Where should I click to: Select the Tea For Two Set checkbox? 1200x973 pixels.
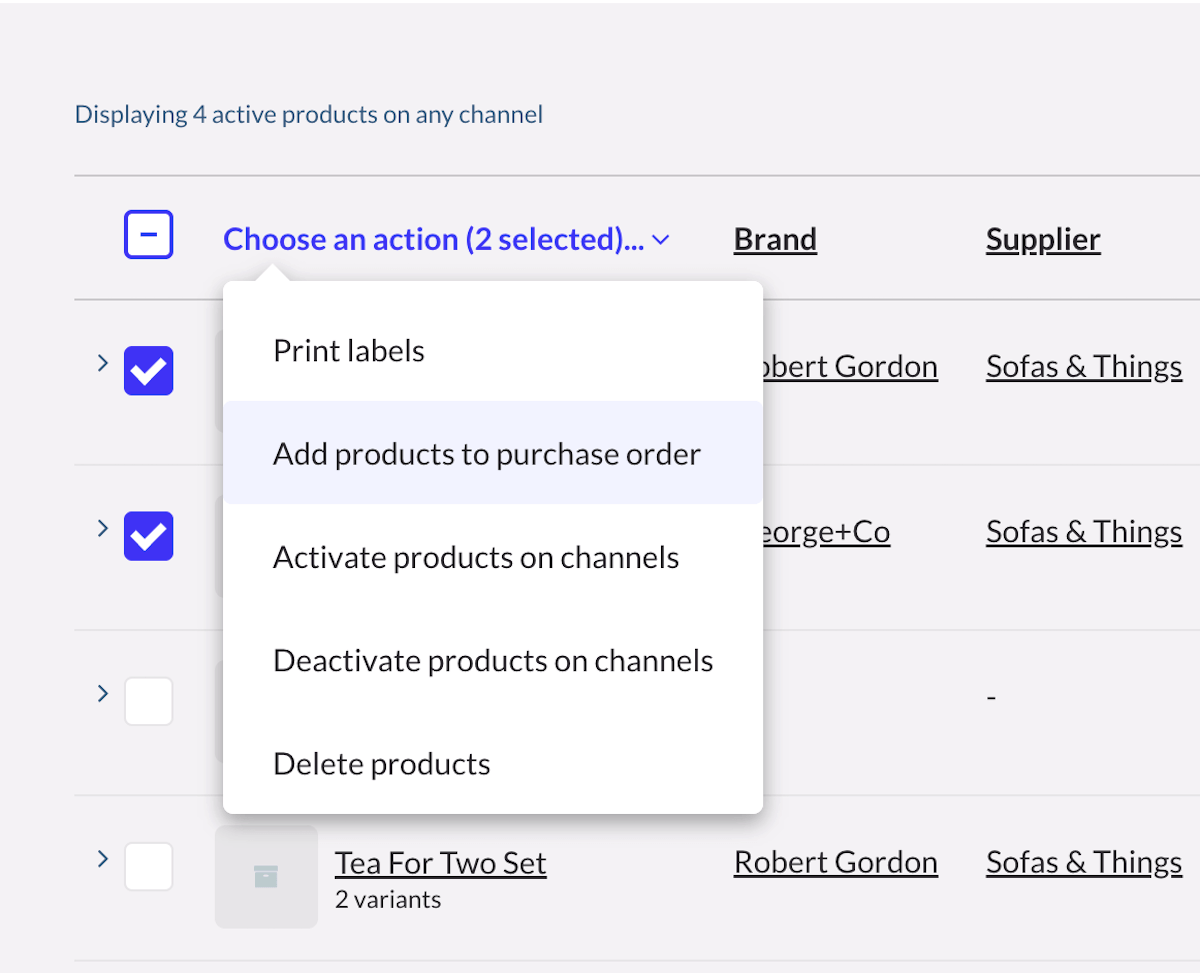(148, 866)
